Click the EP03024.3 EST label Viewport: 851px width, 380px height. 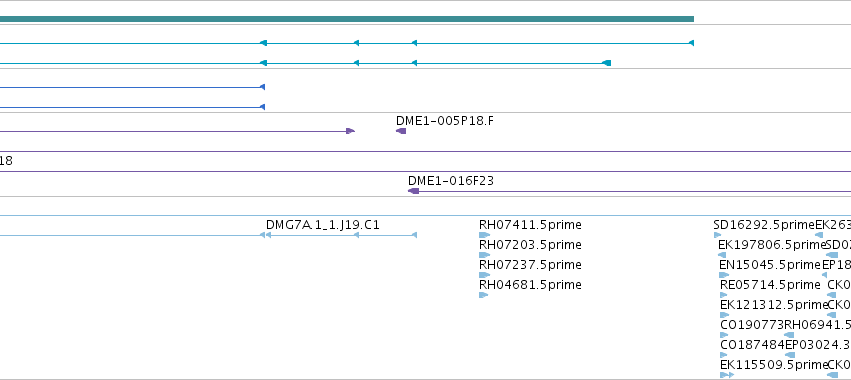(x=818, y=345)
